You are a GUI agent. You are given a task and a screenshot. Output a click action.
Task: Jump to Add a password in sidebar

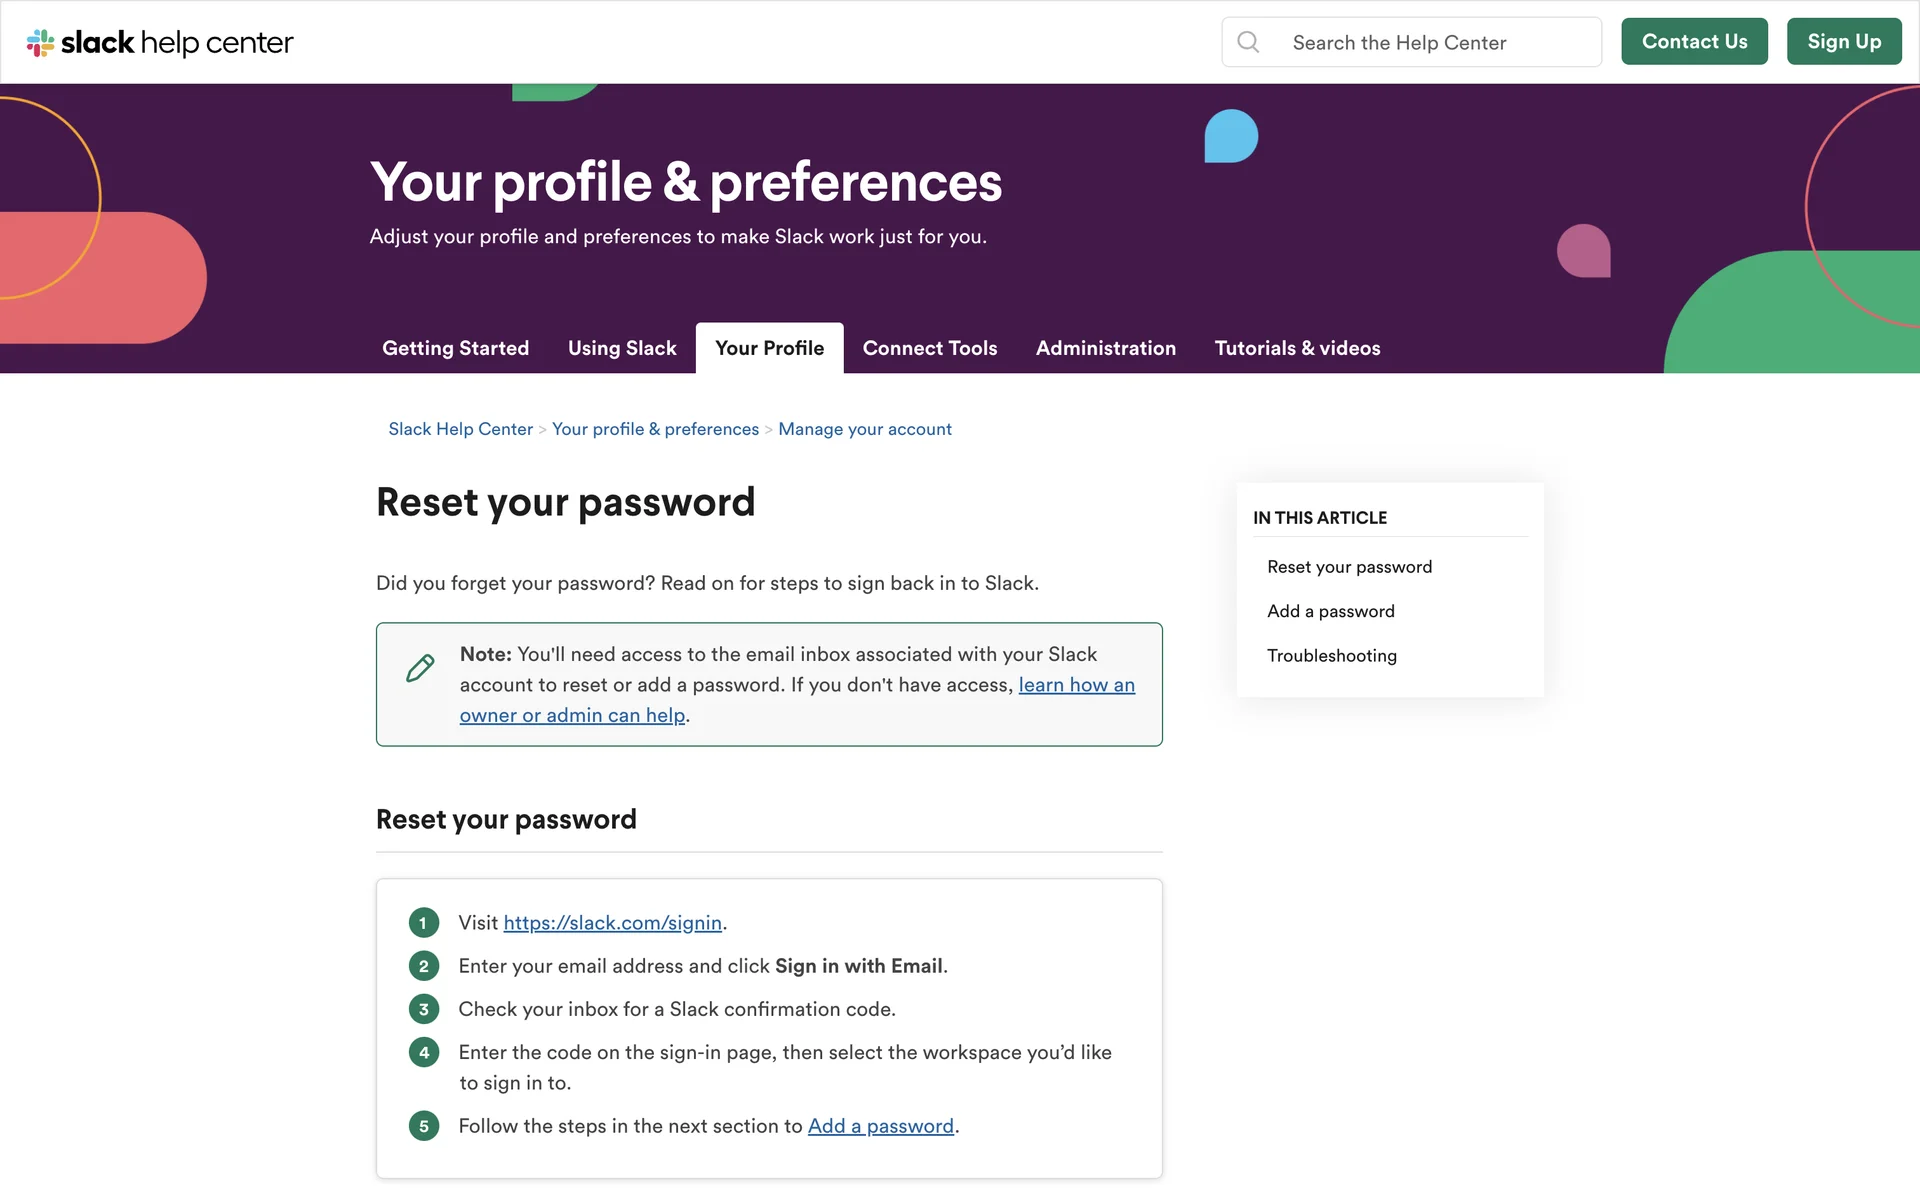[x=1330, y=611]
